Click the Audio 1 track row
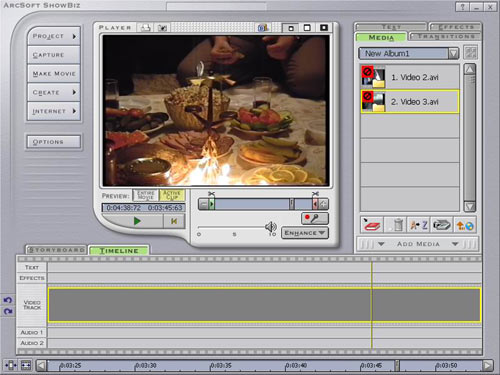500x375 pixels. point(264,332)
